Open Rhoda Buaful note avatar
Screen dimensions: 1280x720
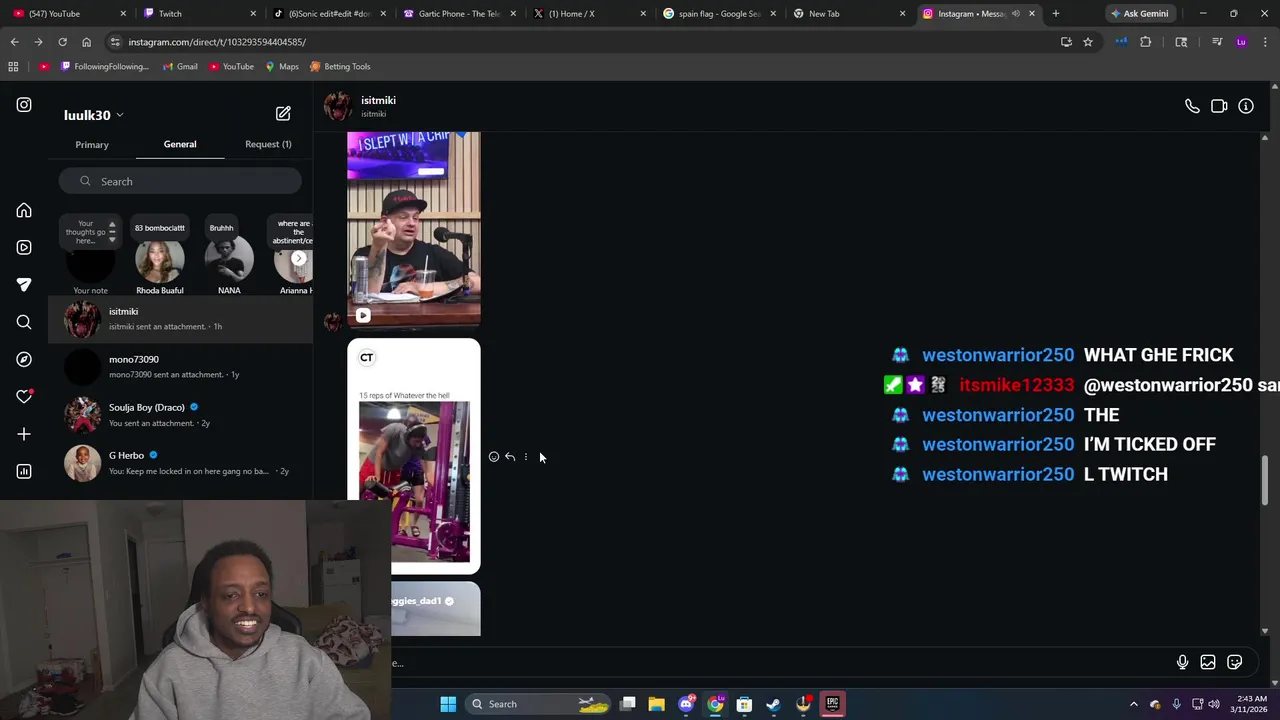(x=160, y=260)
